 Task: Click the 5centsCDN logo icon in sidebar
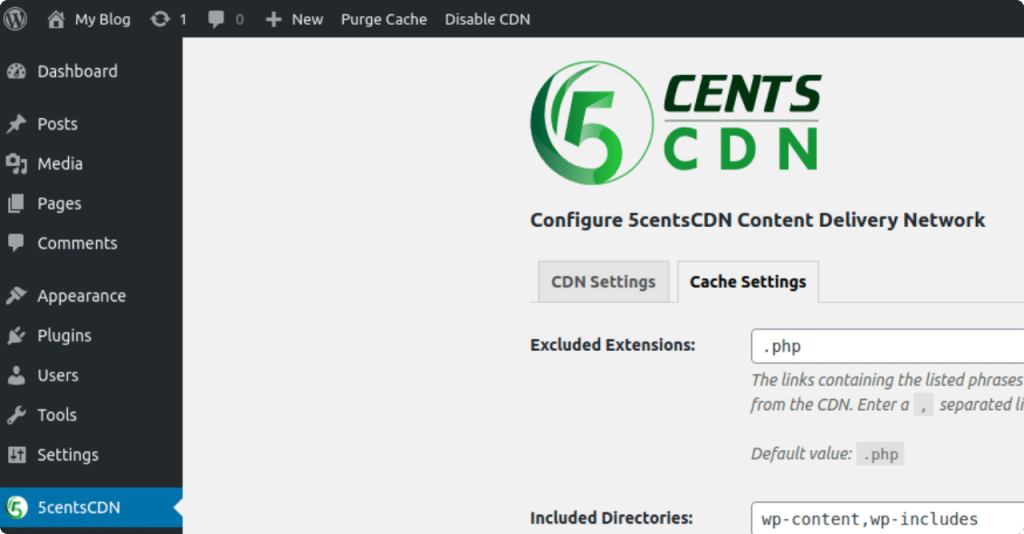click(x=16, y=507)
